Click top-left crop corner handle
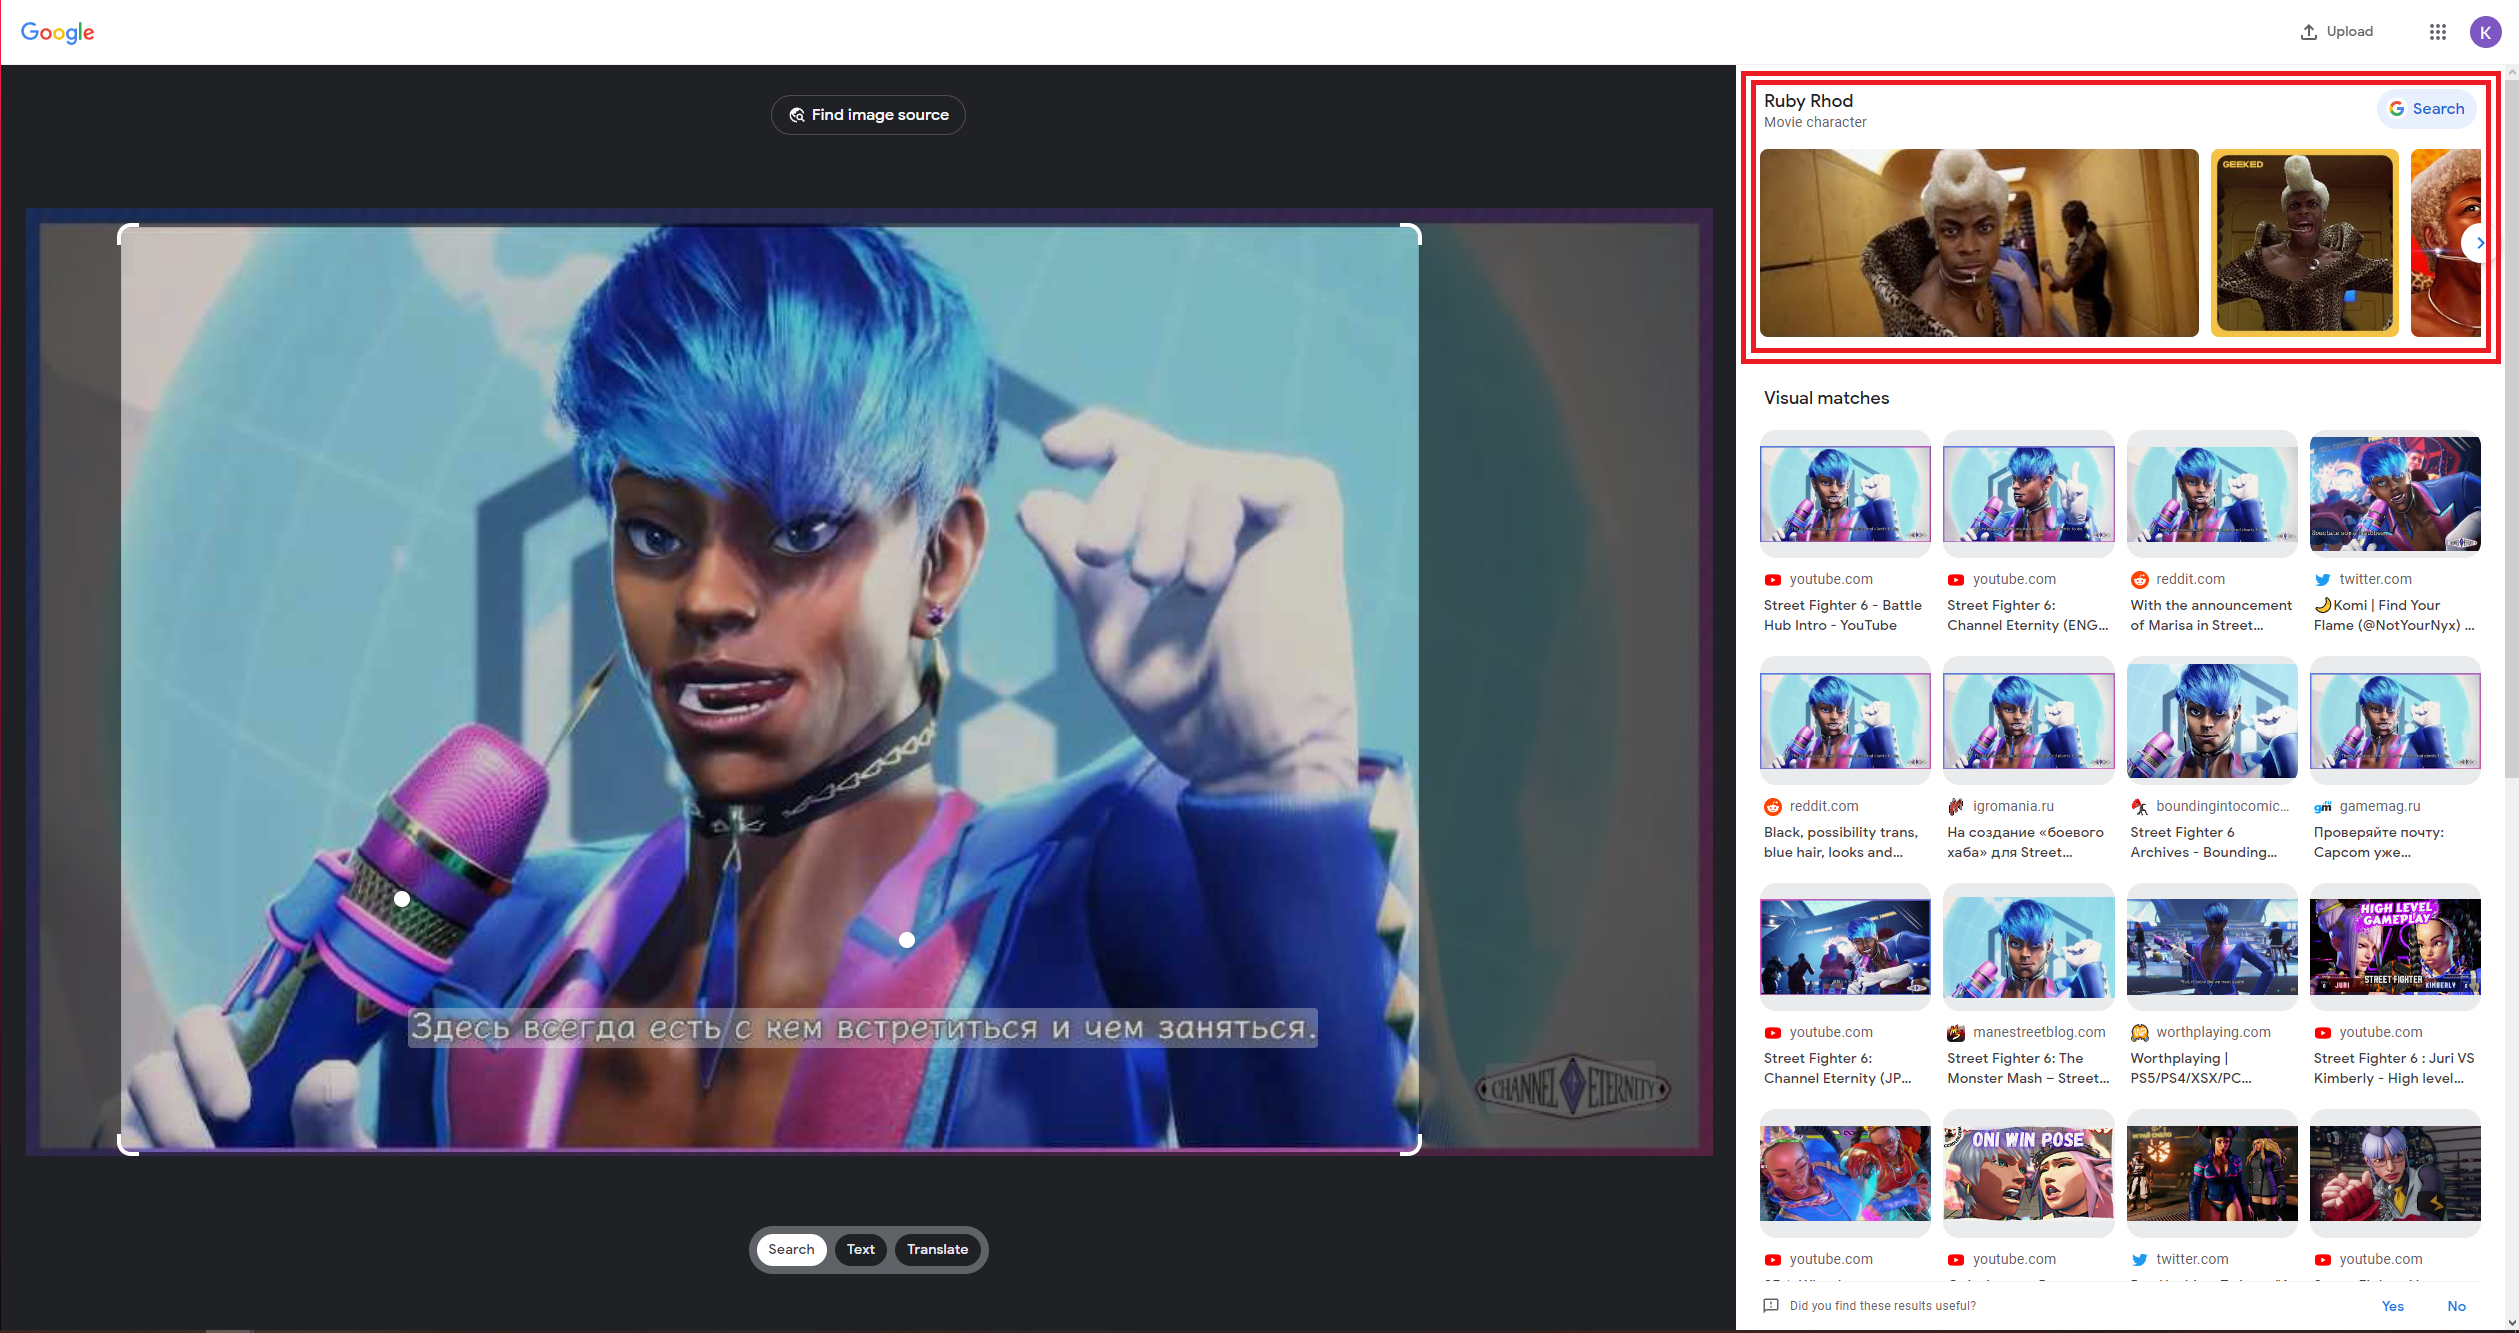Screen dimensions: 2519x1333 coord(128,234)
